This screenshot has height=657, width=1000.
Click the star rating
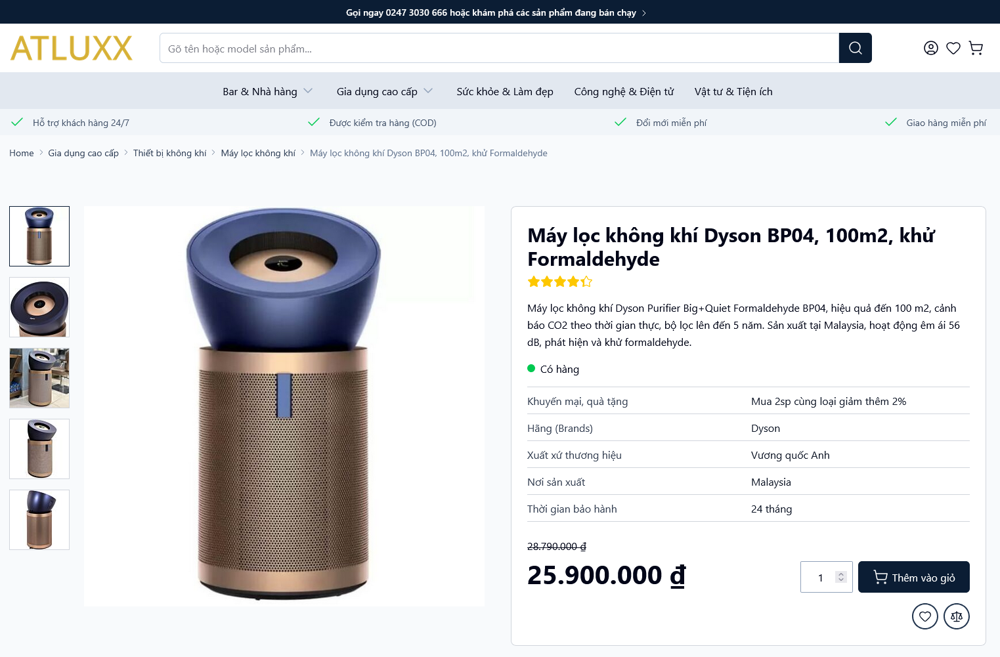560,281
